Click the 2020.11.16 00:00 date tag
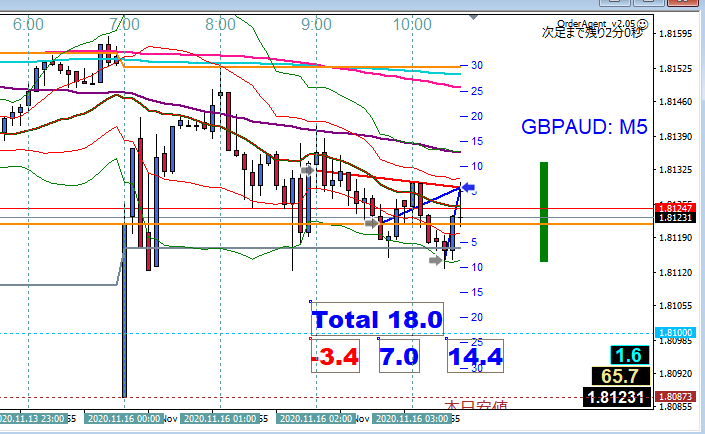Viewport: 705px width, 434px height. click(x=124, y=419)
